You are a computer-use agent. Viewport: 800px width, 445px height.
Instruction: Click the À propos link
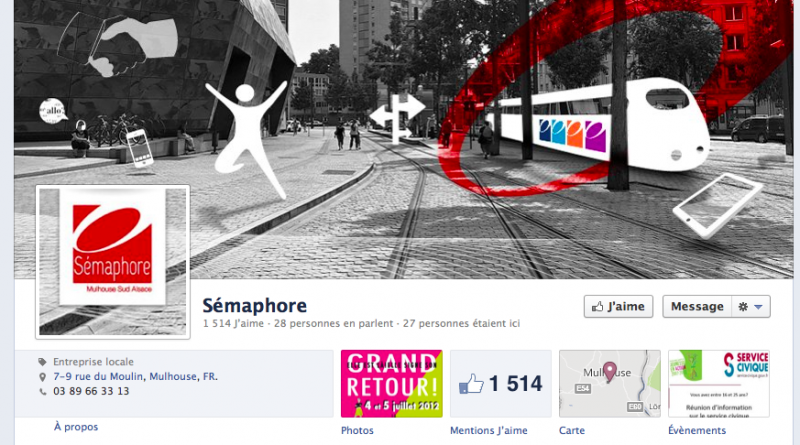(x=76, y=427)
